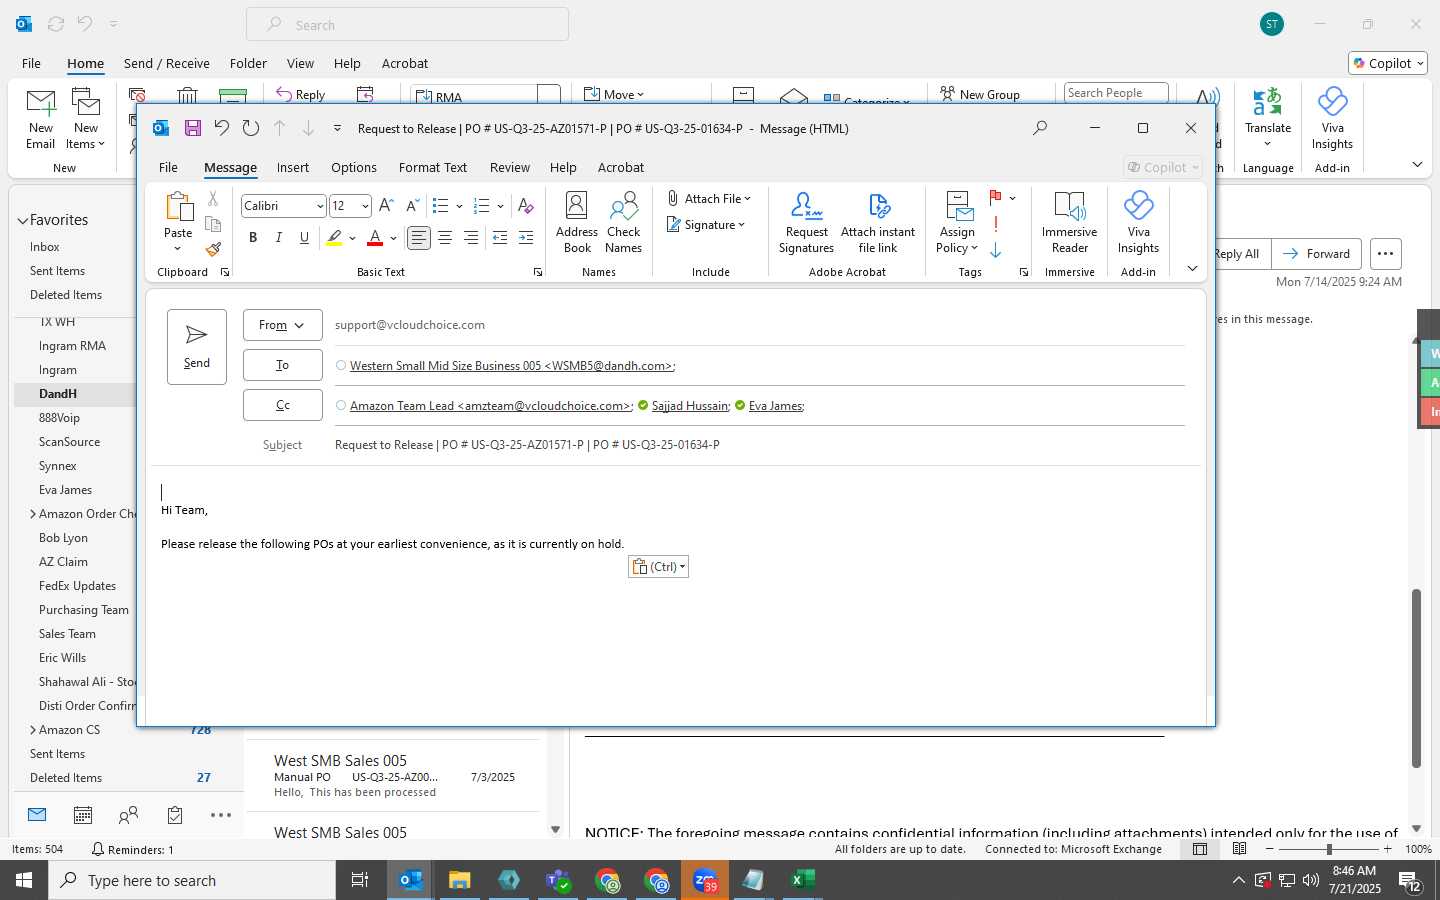Mark message as Low Importance
The width and height of the screenshot is (1440, 900).
click(996, 250)
